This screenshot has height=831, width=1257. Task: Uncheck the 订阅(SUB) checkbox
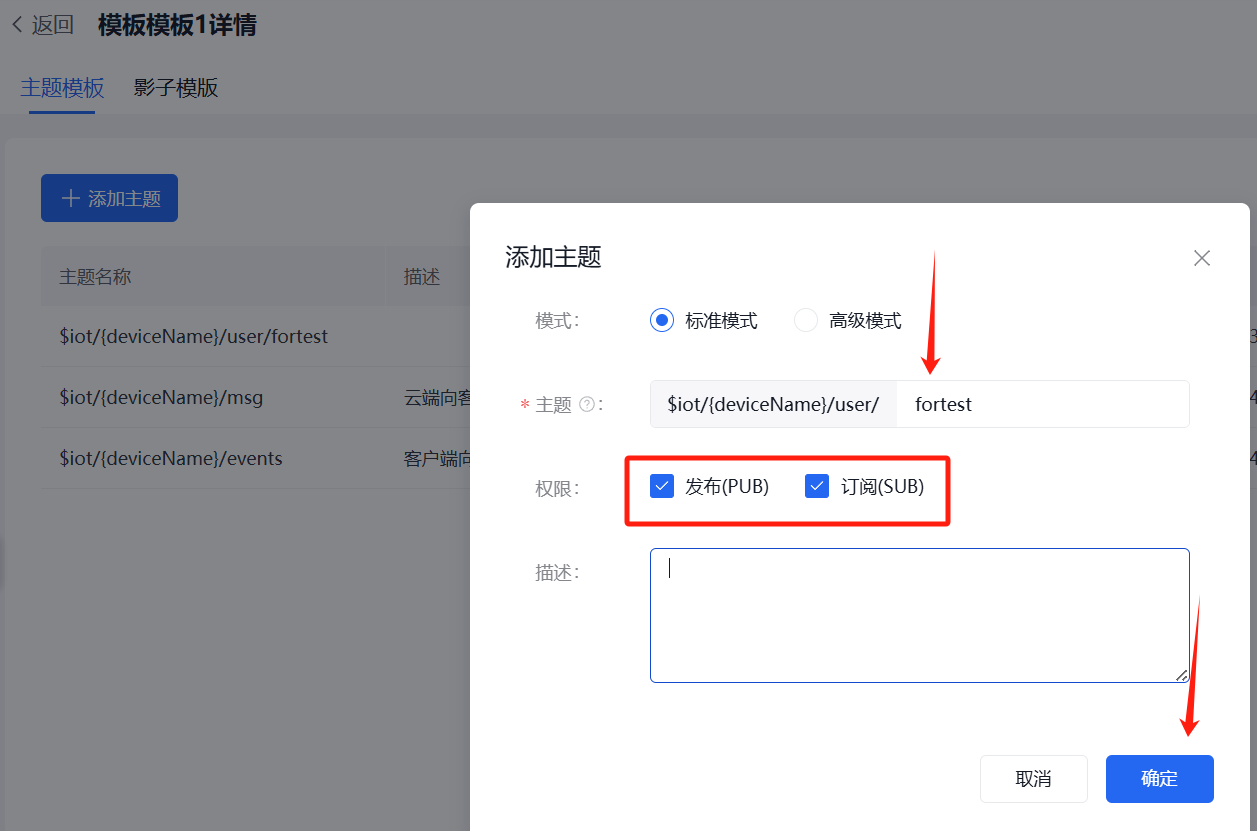[x=817, y=487]
